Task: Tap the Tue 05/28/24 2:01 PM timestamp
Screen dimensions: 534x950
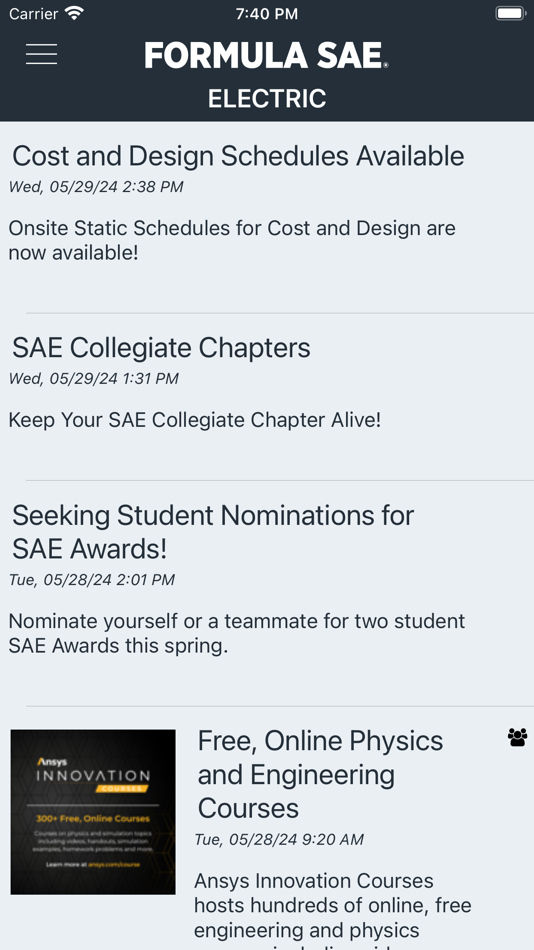Action: 92,580
